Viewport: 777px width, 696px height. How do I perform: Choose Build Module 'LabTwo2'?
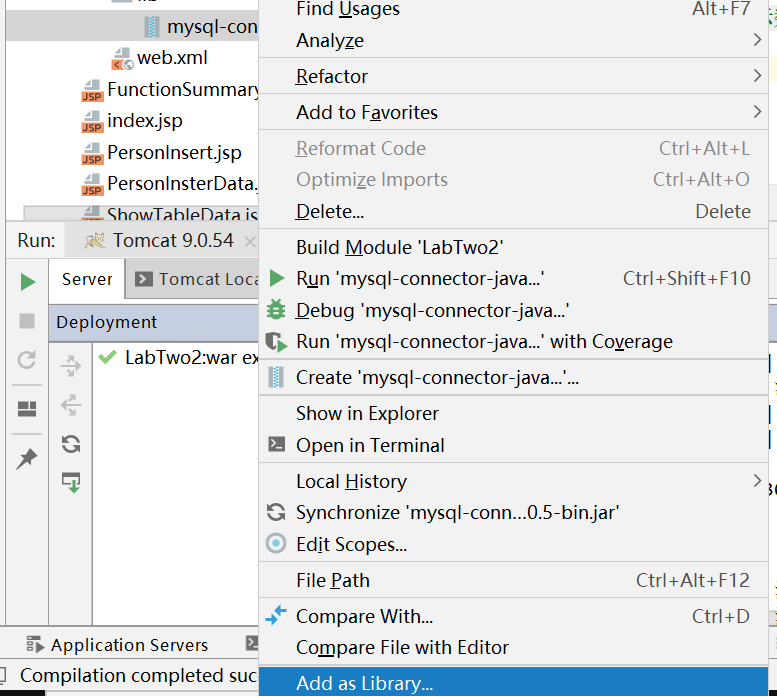(x=513, y=247)
